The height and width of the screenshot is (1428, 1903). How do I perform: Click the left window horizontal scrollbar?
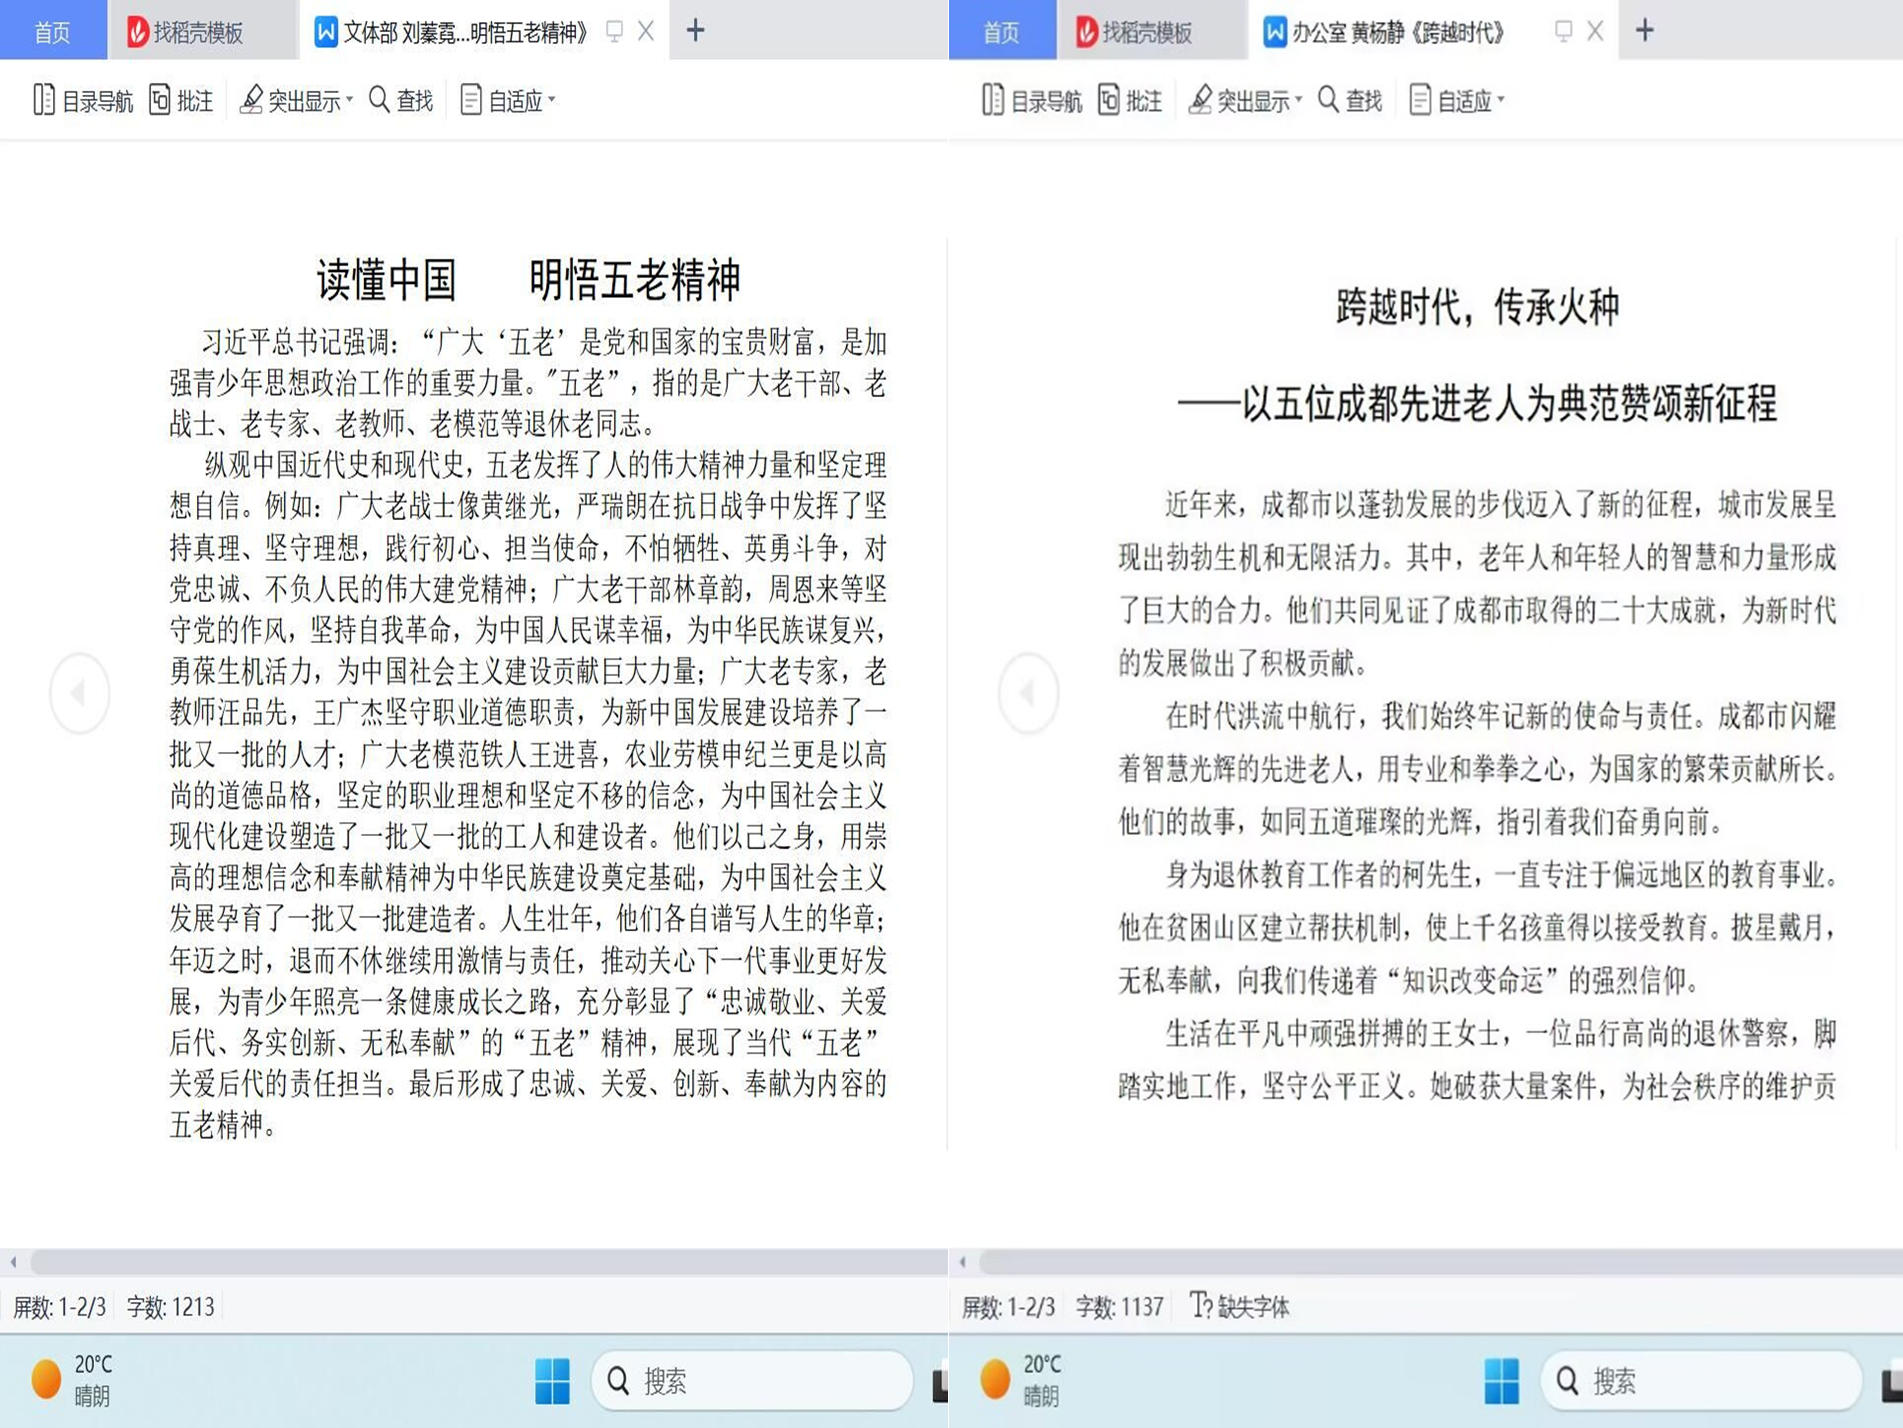pos(480,1262)
